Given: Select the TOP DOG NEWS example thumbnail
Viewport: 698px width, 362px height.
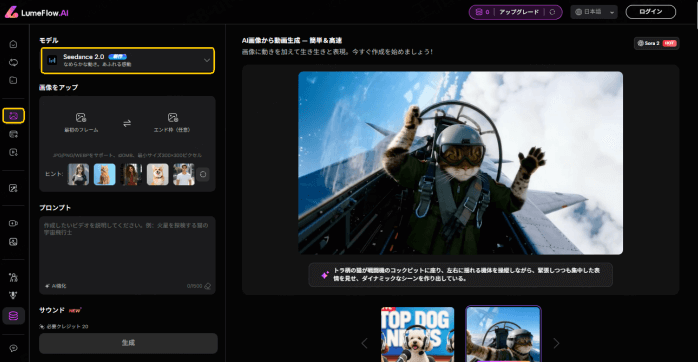Looking at the screenshot, I should point(418,334).
